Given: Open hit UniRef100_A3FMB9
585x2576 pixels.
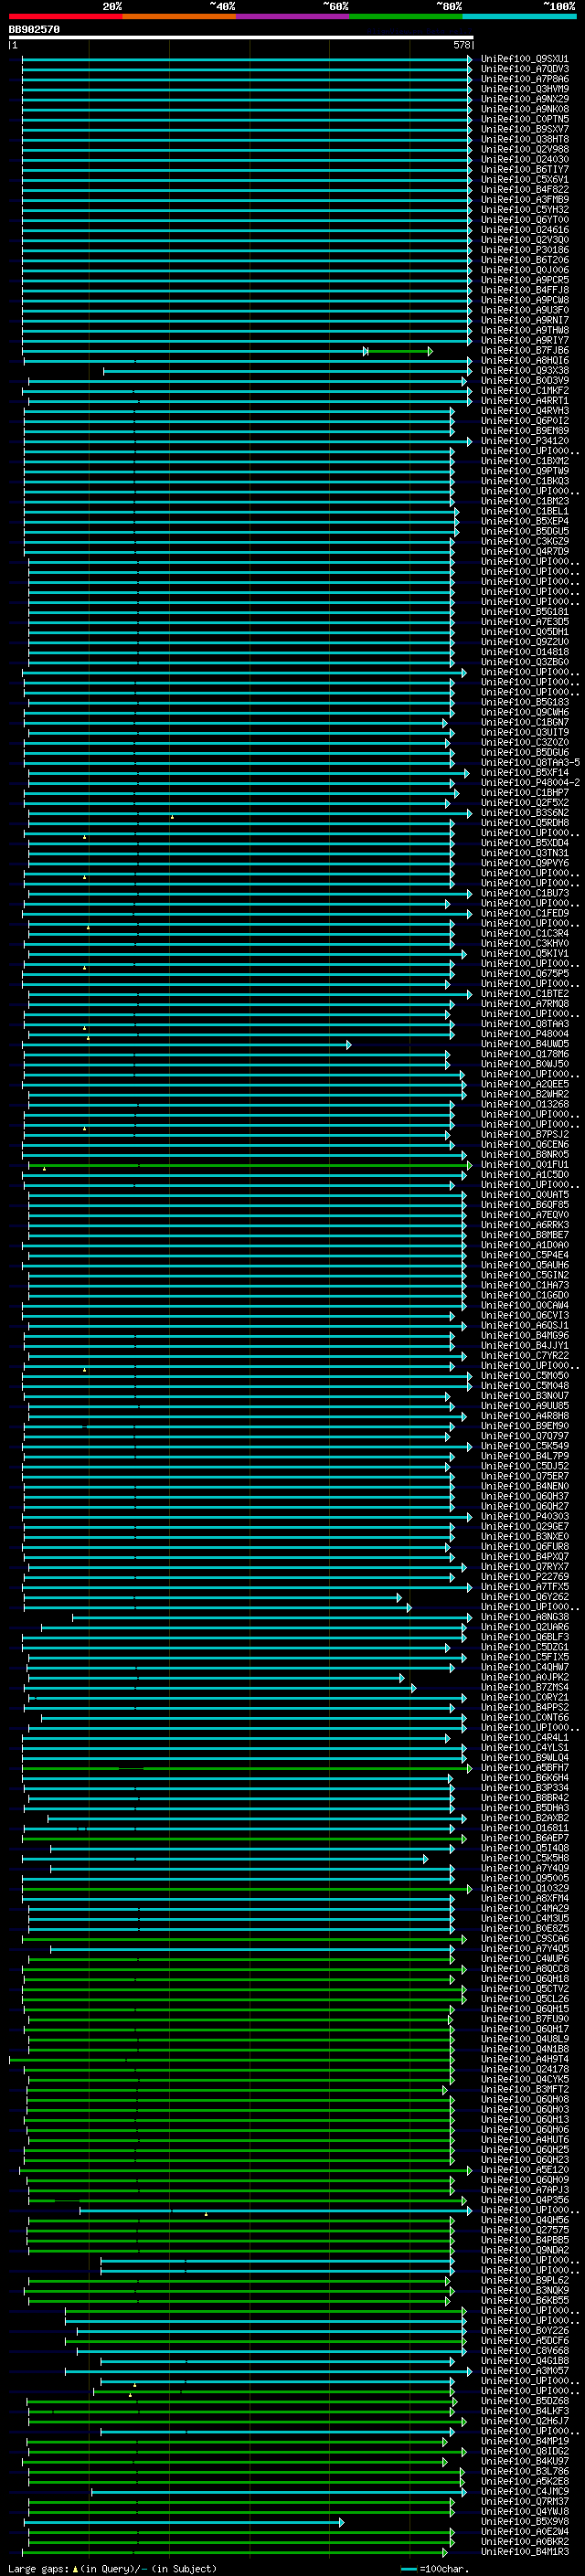Looking at the screenshot, I should 524,200.
